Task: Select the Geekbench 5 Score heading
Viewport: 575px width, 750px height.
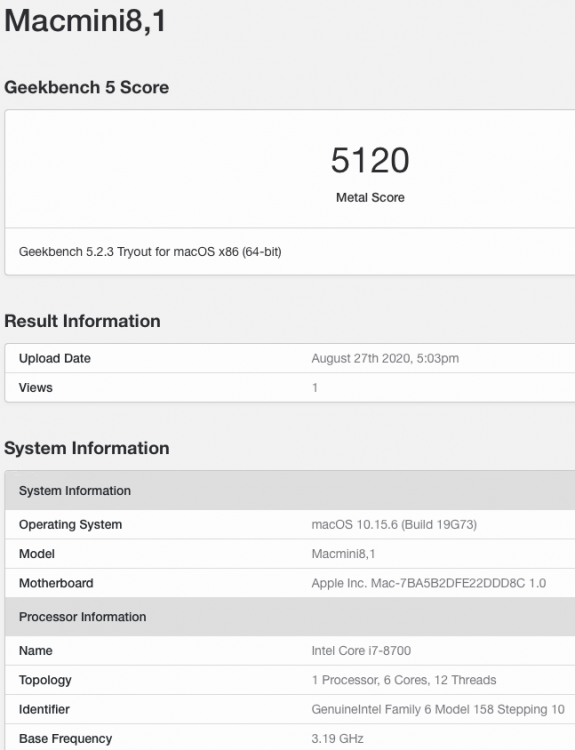Action: pos(87,88)
